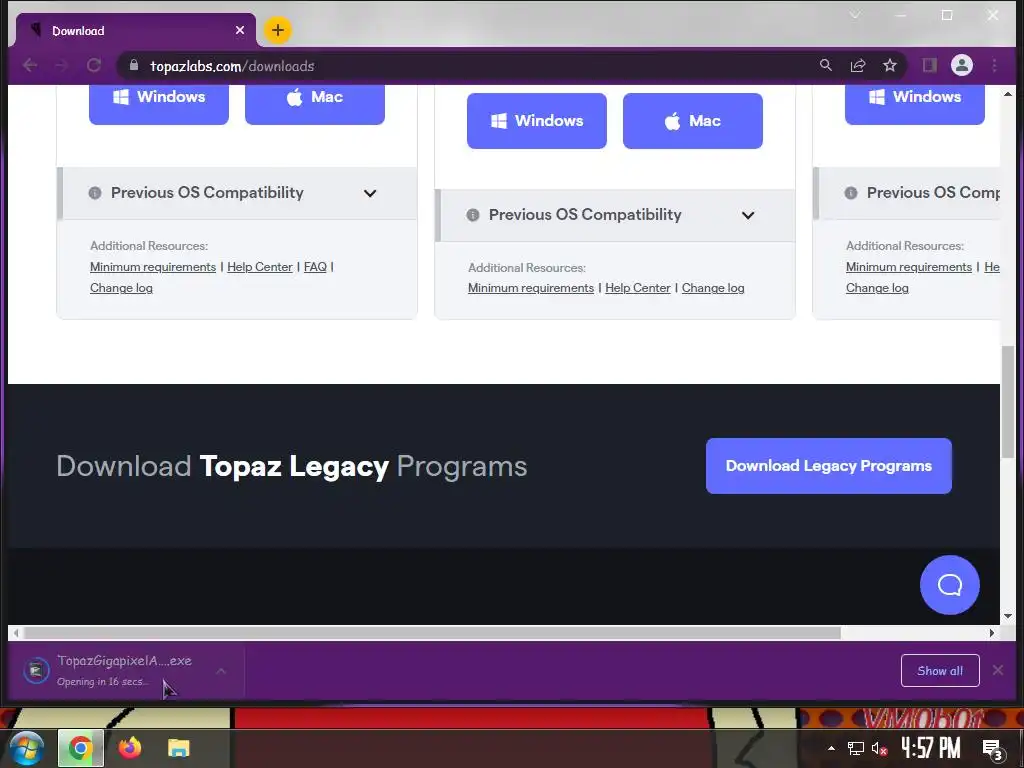
Task: Open Minimum requirements link in first card
Action: point(153,266)
